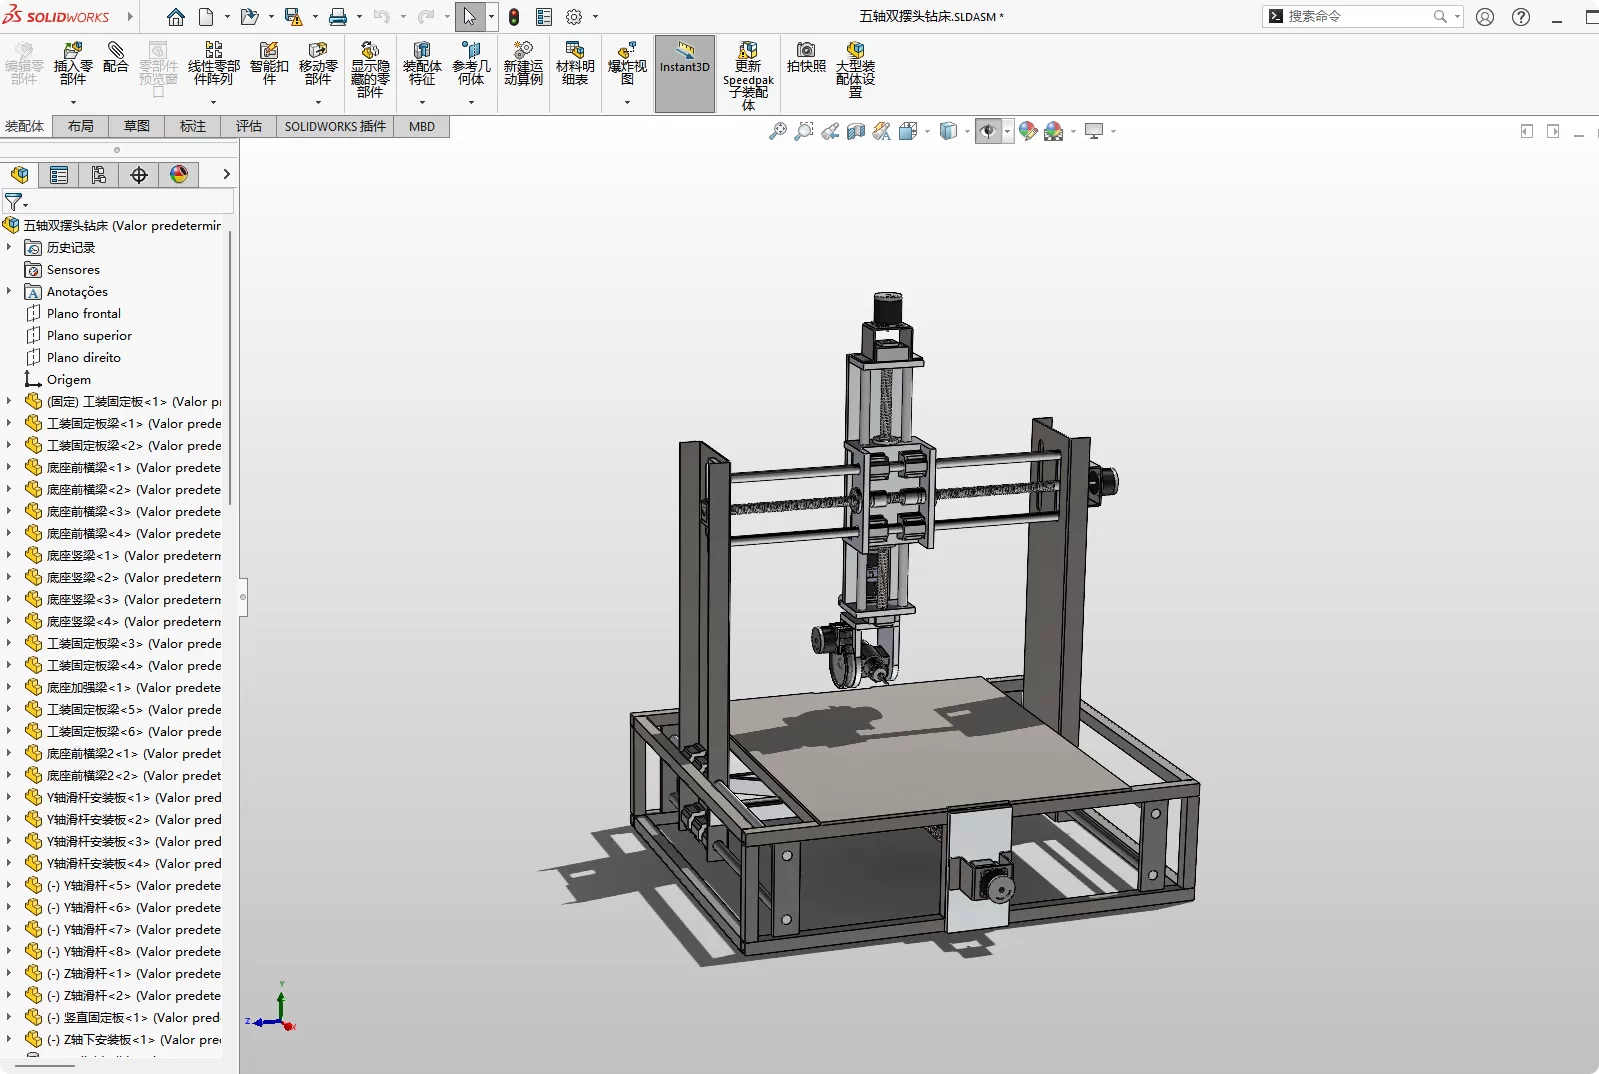Click 大型装配体设置 tool
The width and height of the screenshot is (1599, 1074).
pos(855,69)
